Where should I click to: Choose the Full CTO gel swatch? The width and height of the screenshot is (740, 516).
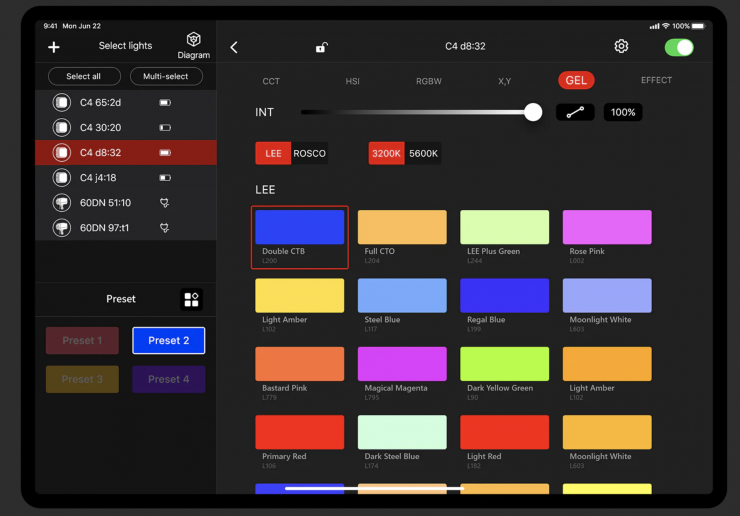click(x=402, y=228)
